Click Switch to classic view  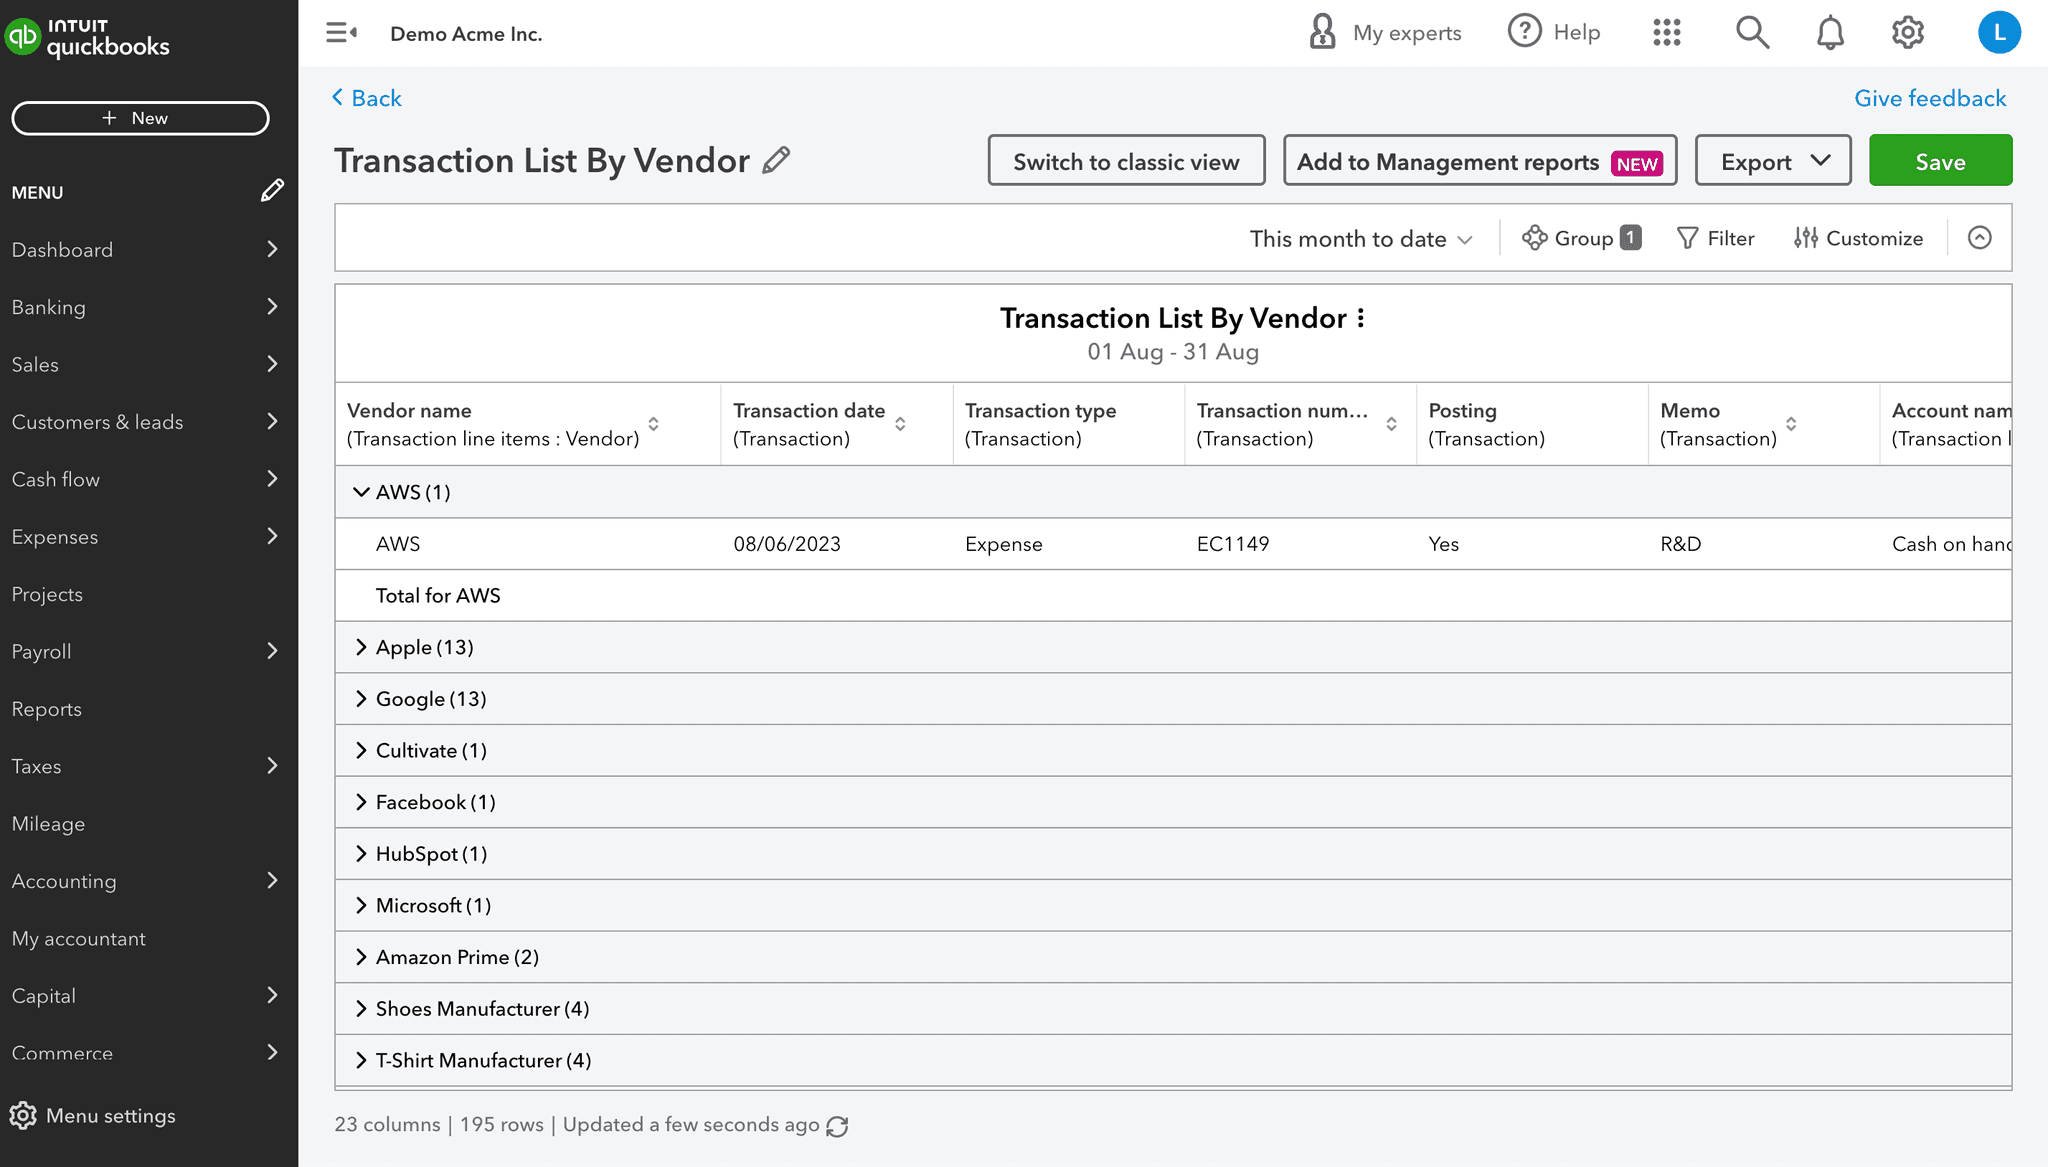tap(1126, 160)
